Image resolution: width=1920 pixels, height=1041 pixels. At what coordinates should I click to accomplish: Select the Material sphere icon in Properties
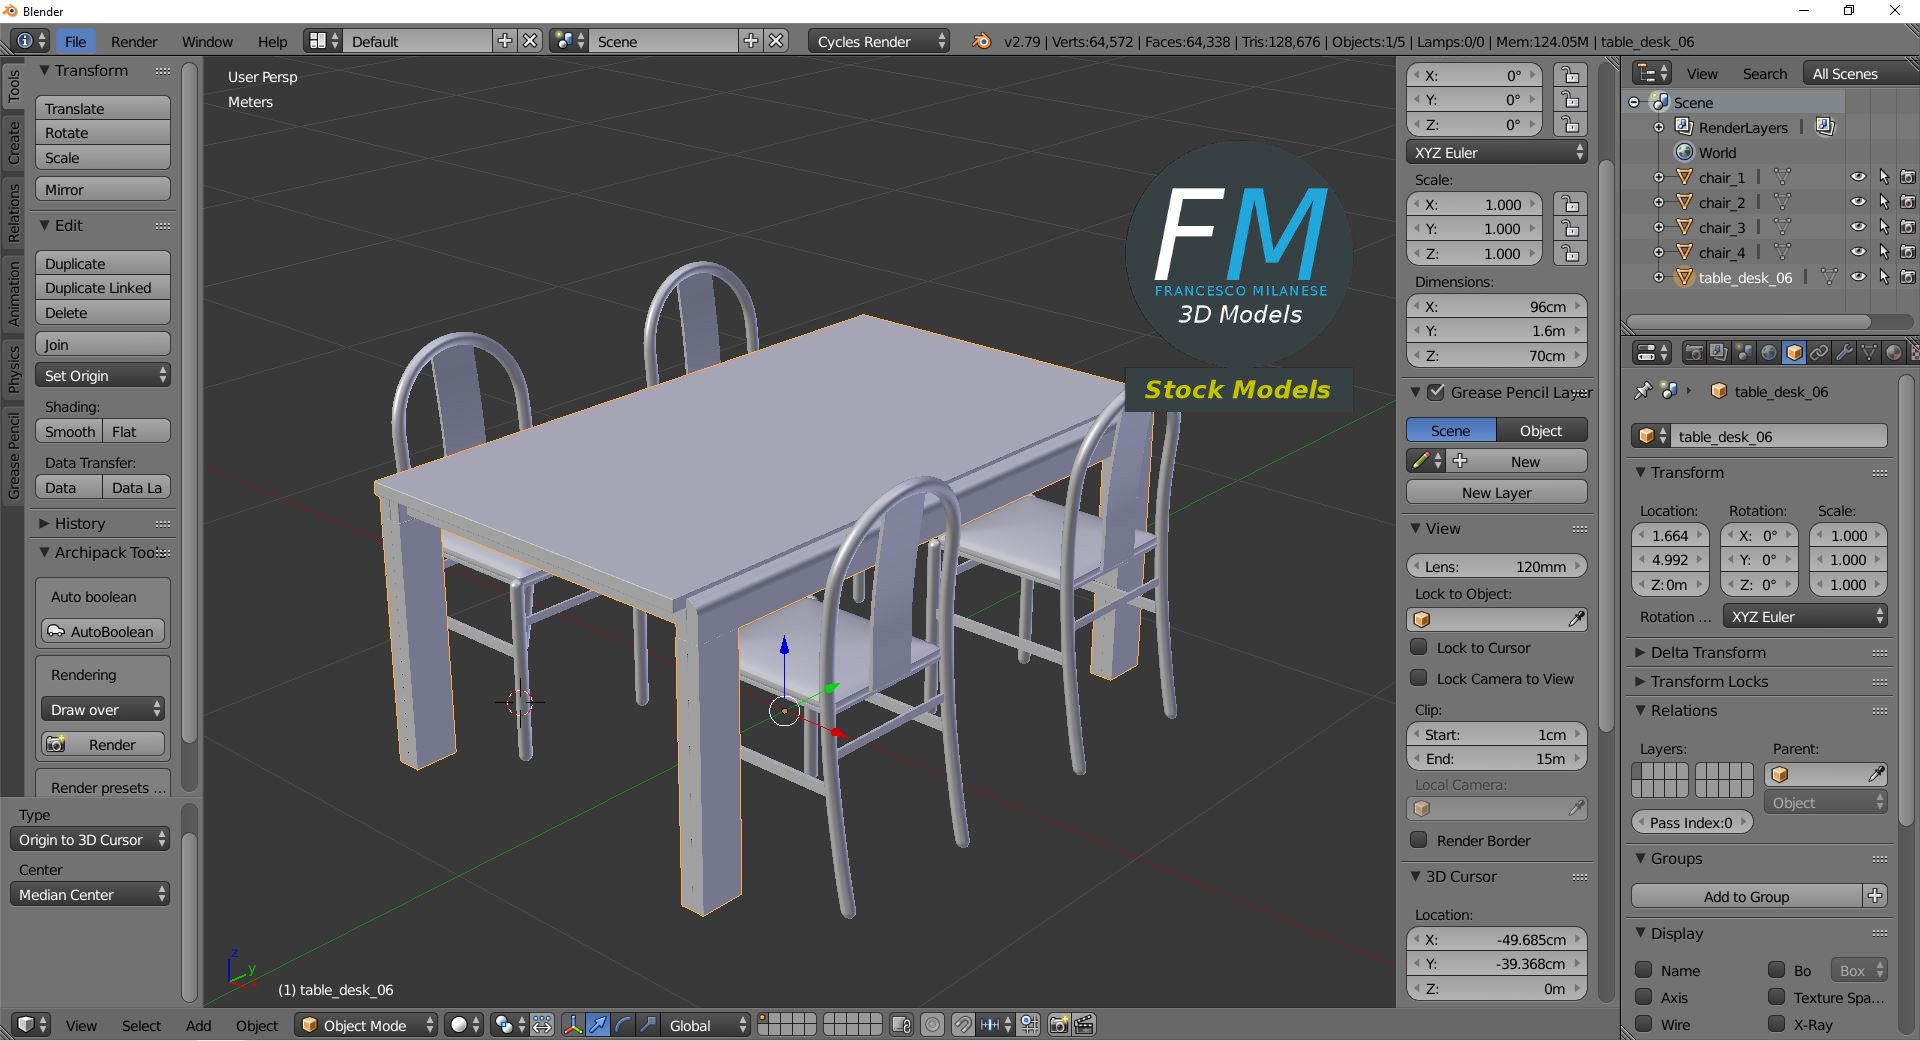(x=1893, y=352)
